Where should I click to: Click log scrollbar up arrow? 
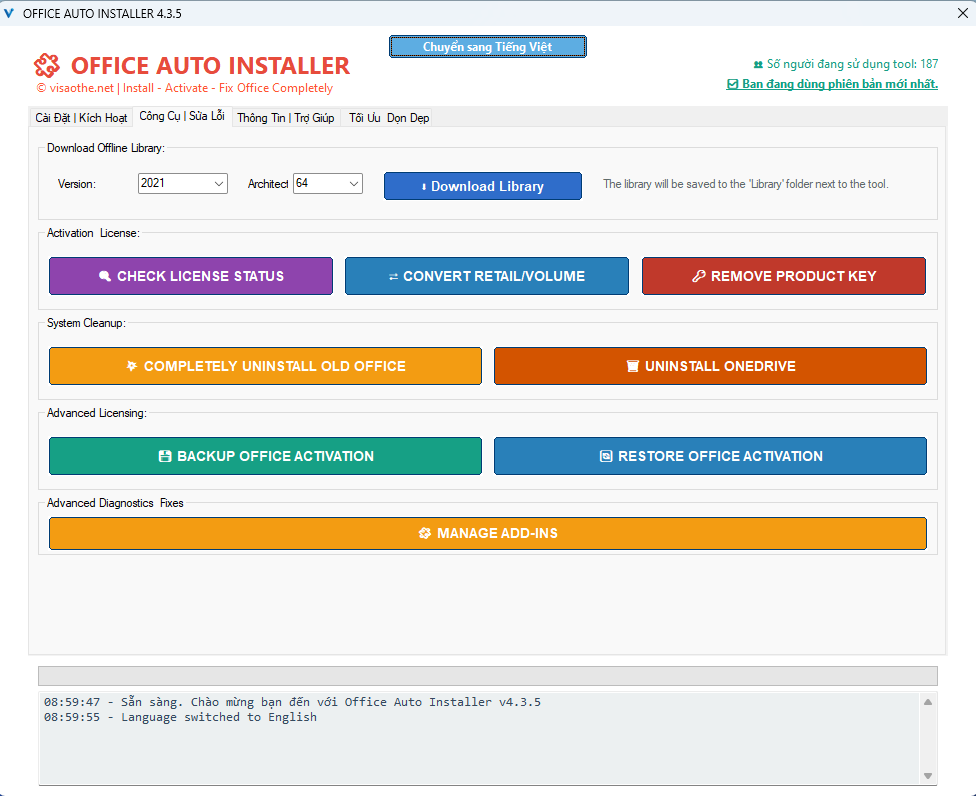click(x=927, y=702)
